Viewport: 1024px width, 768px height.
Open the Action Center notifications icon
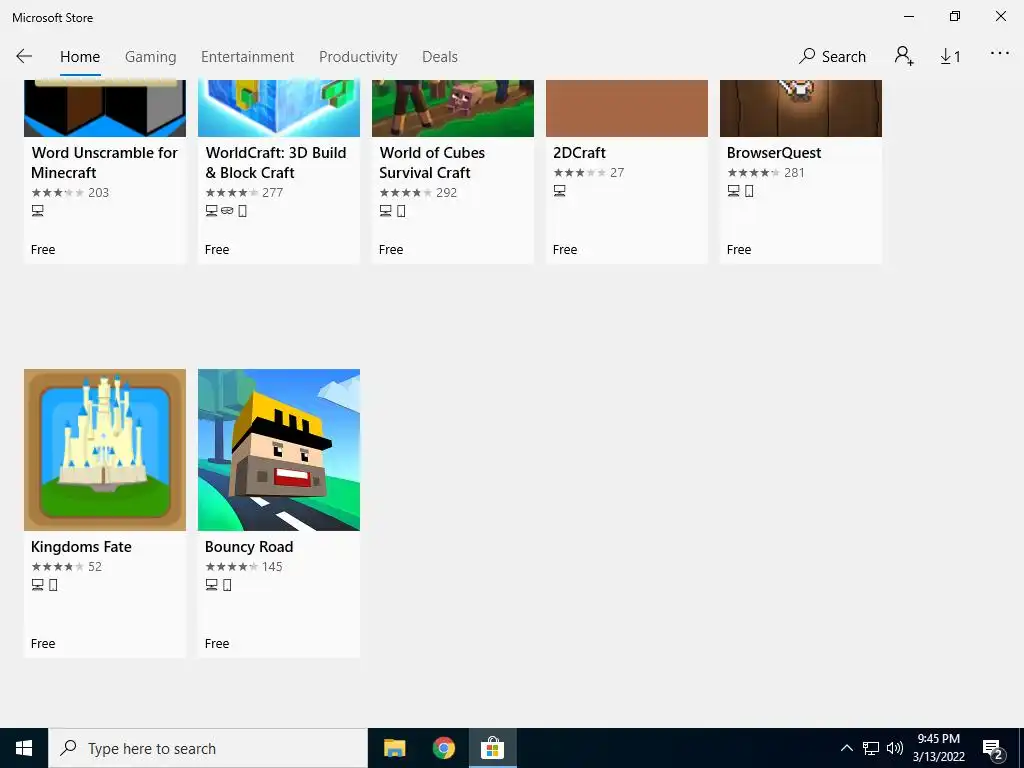click(993, 749)
